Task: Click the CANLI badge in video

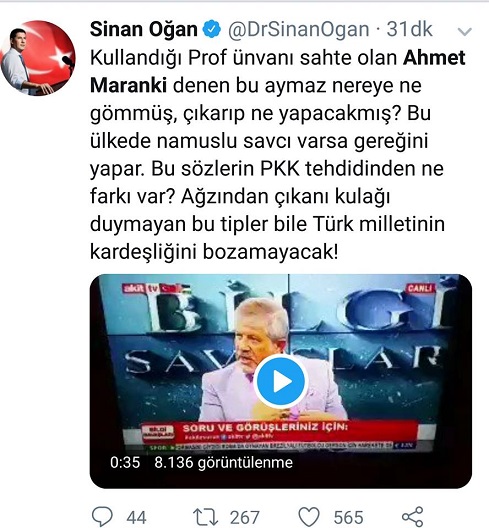Action: 420,288
